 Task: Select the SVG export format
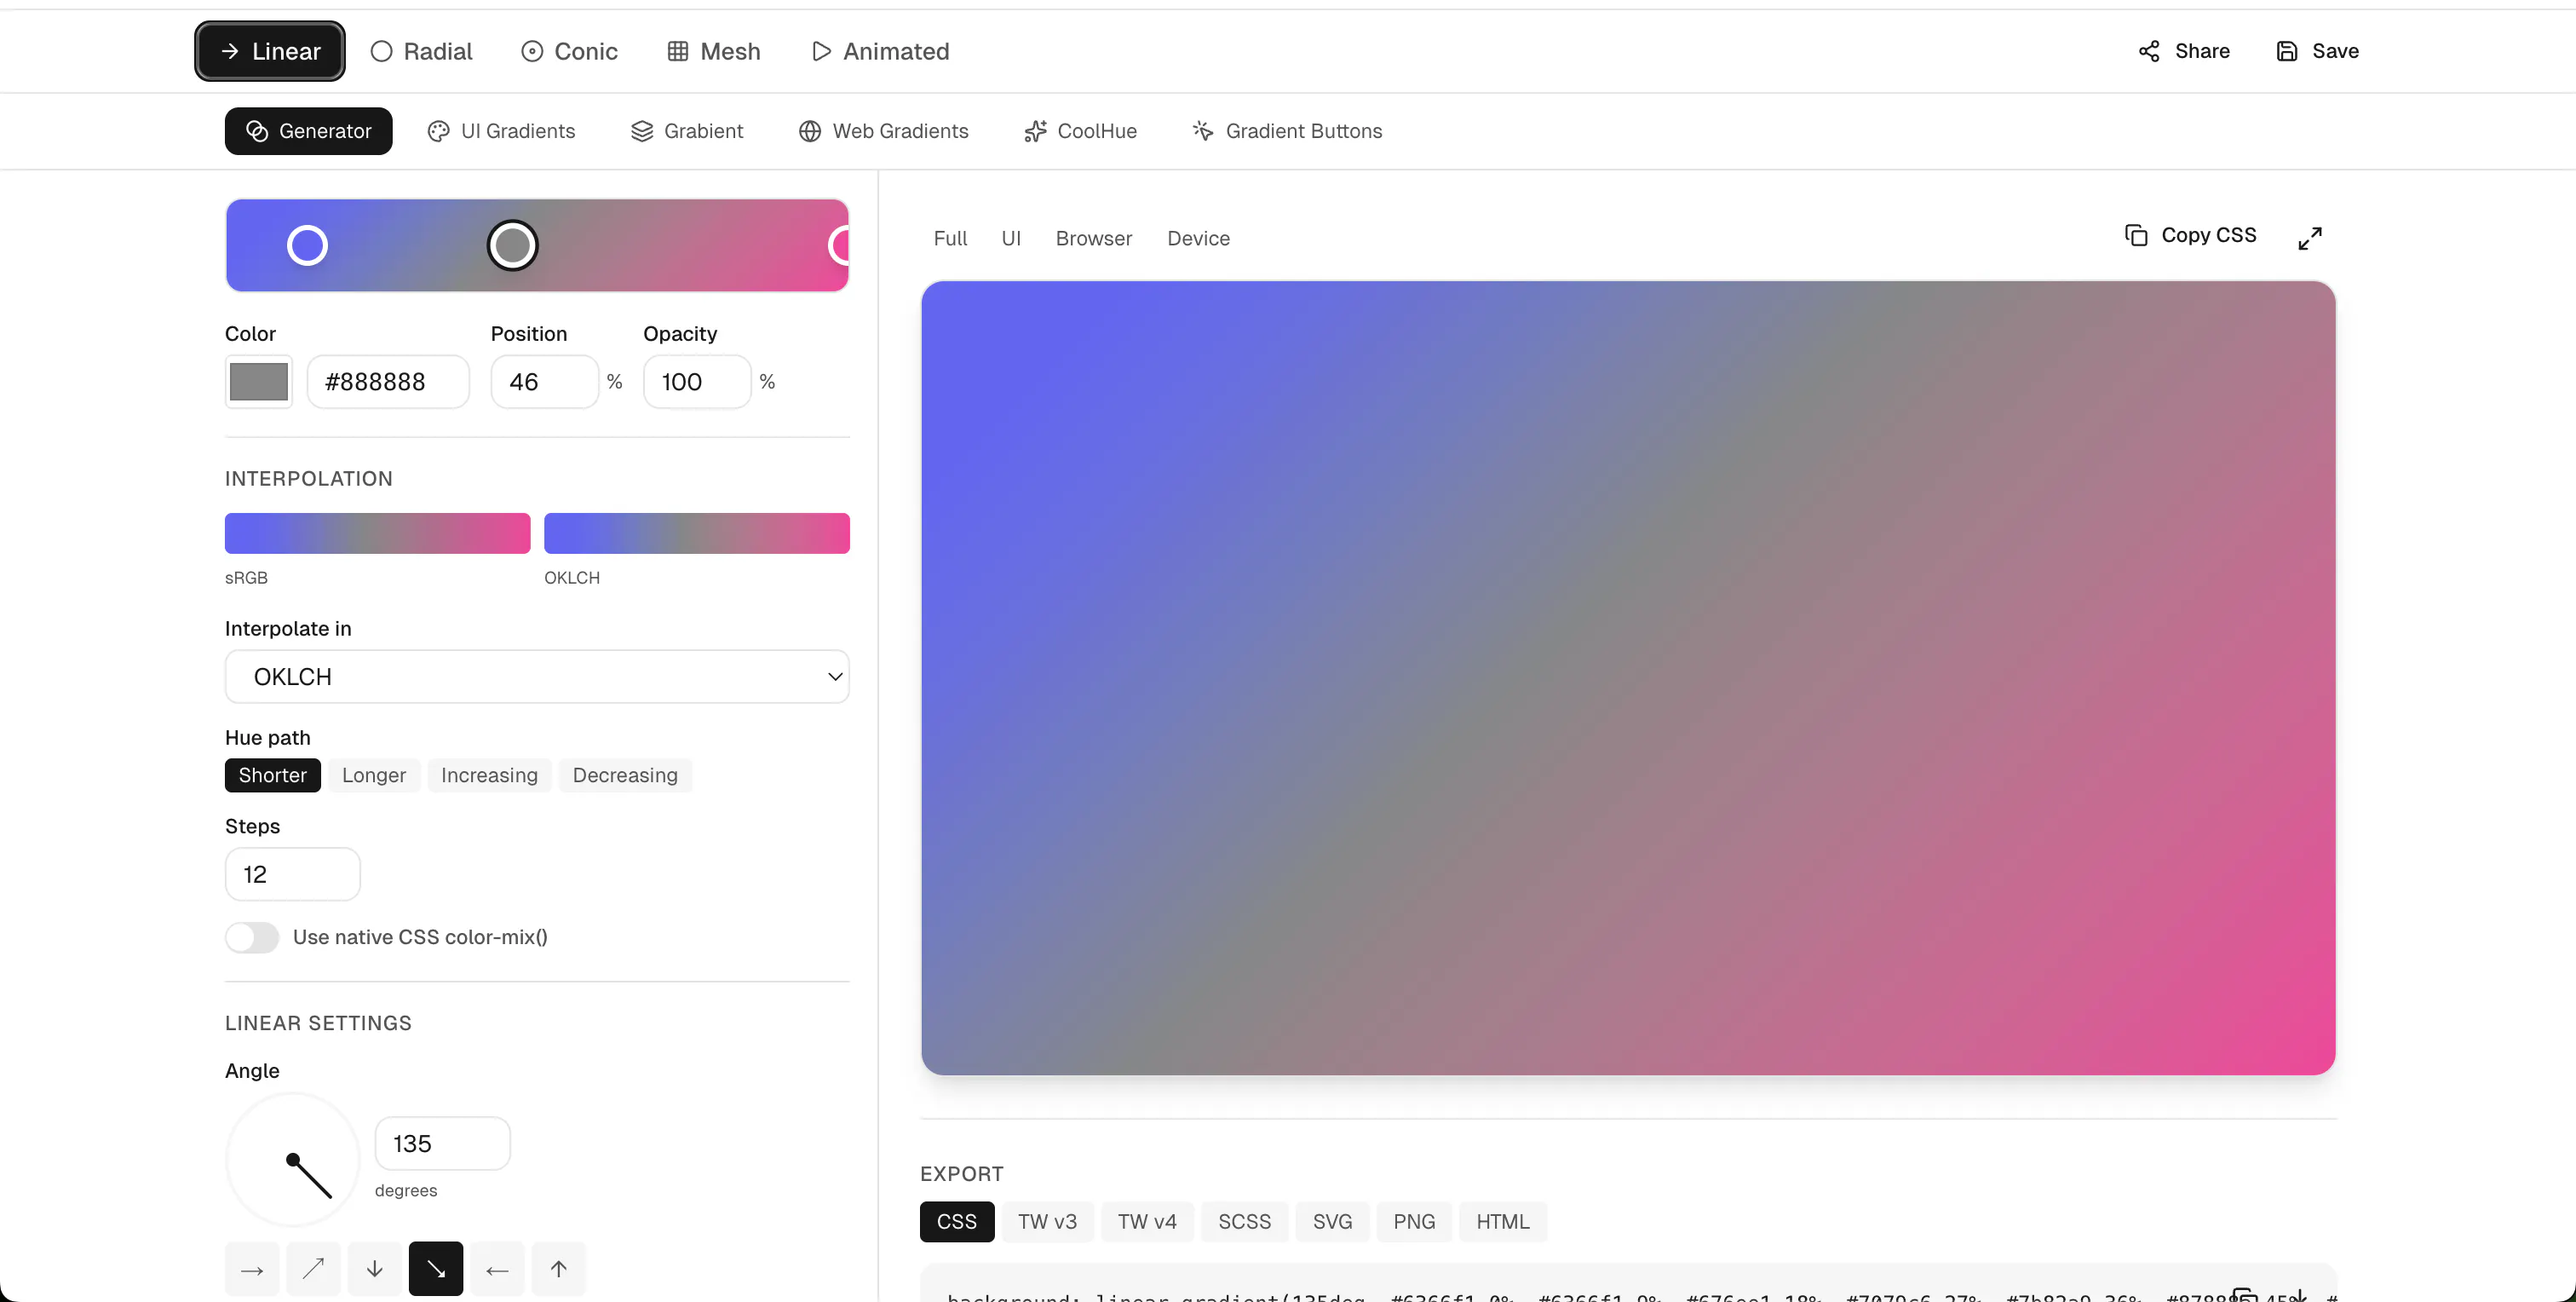pyautogui.click(x=1332, y=1222)
